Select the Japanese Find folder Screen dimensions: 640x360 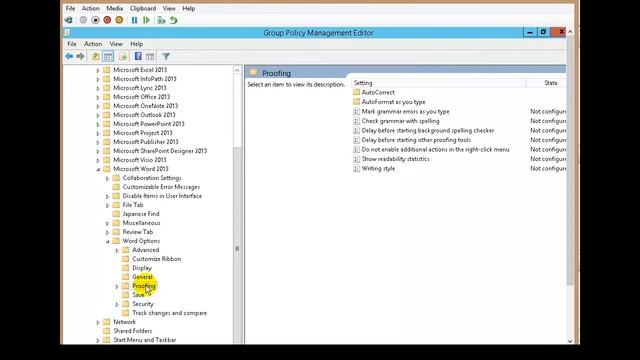pyautogui.click(x=141, y=213)
